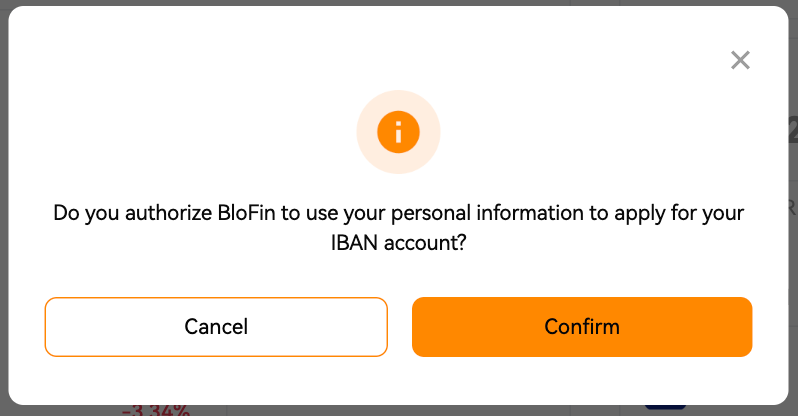
Task: Choose the solid orange Confirm button
Action: click(582, 327)
